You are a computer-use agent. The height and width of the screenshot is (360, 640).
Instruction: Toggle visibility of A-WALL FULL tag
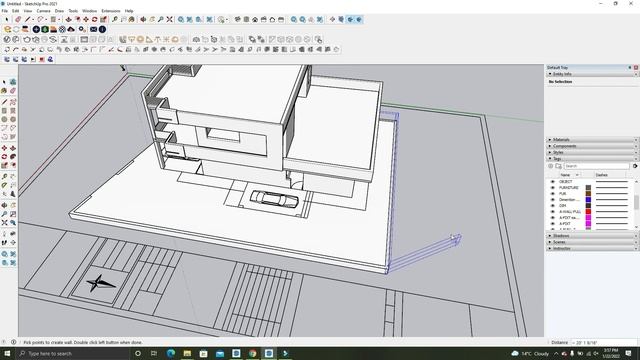pyautogui.click(x=553, y=212)
